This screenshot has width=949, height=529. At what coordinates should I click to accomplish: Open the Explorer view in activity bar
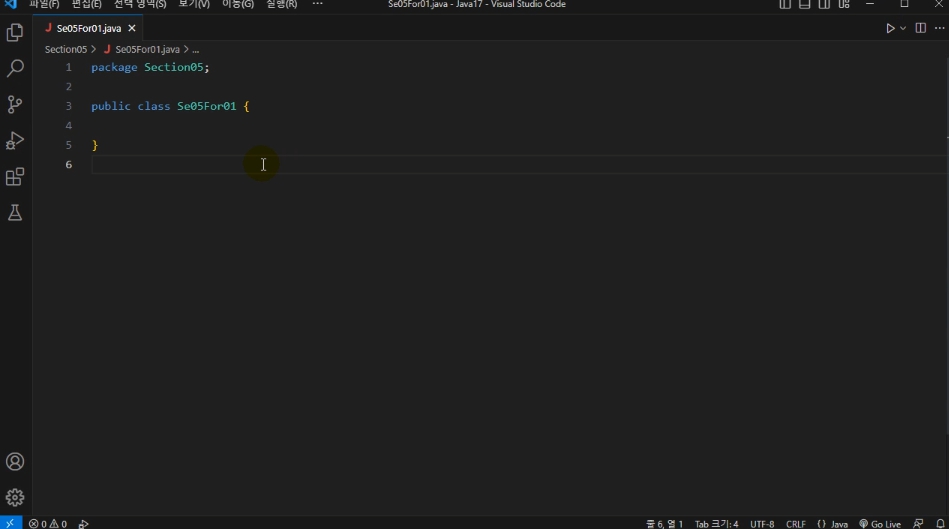tap(15, 33)
